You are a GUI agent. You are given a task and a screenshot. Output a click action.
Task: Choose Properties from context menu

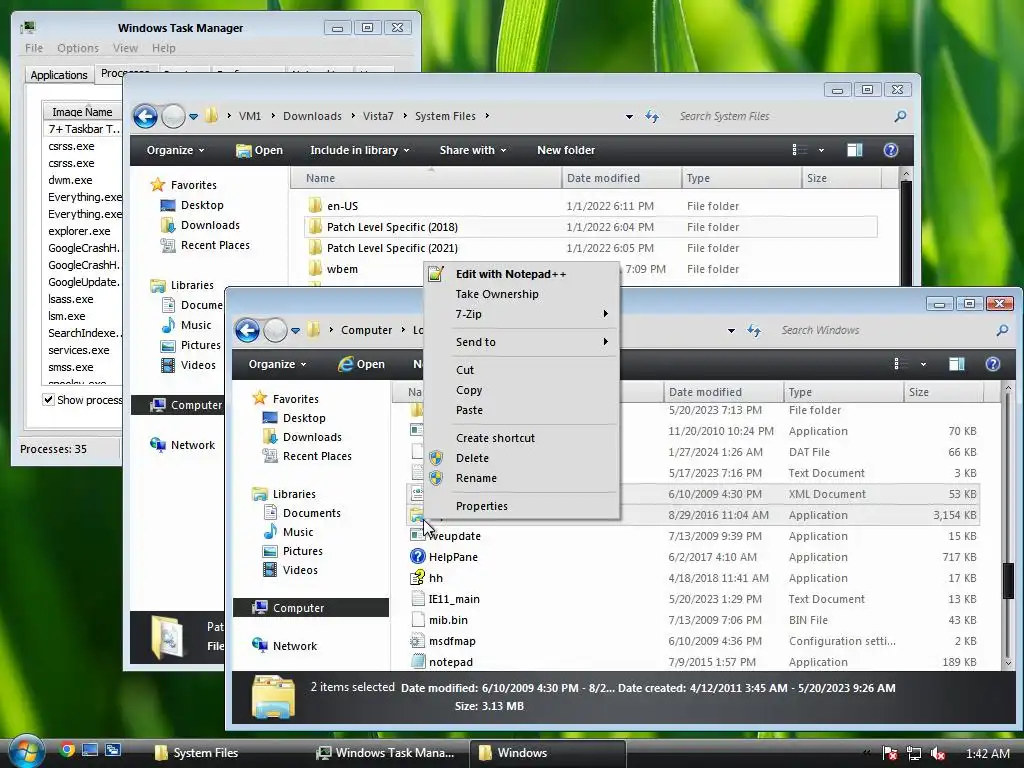click(x=521, y=506)
